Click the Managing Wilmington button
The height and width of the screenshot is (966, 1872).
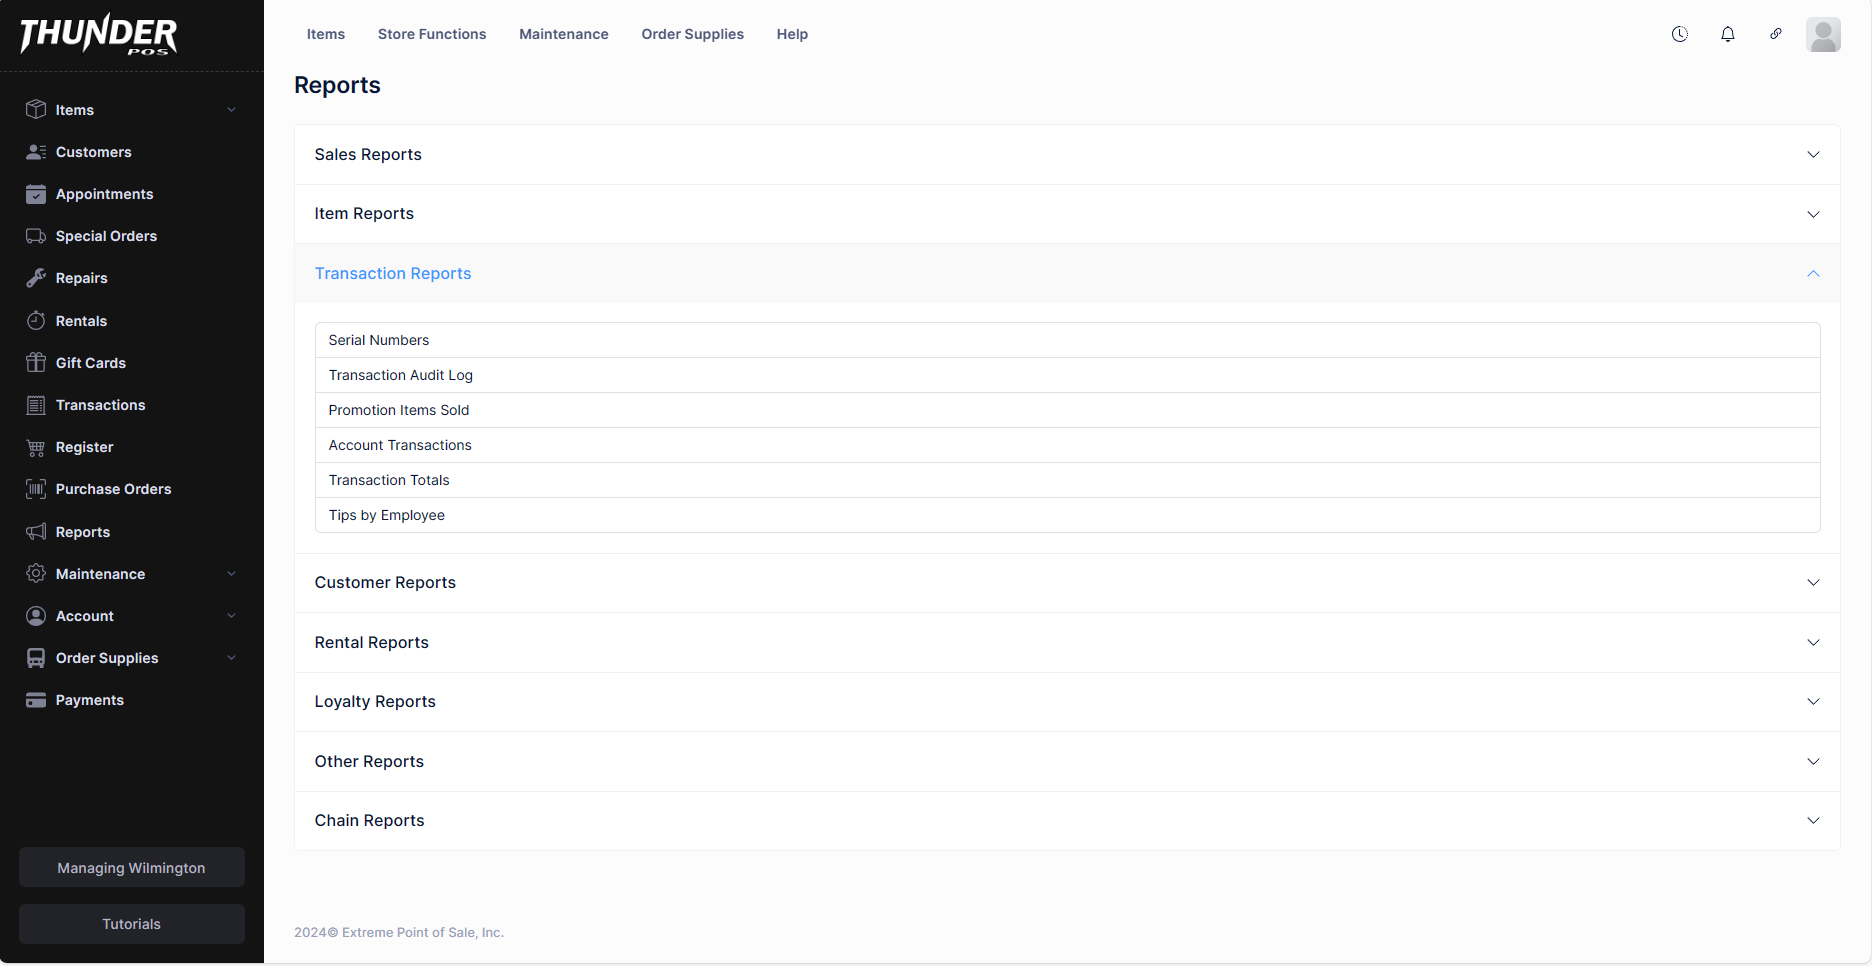click(x=132, y=868)
